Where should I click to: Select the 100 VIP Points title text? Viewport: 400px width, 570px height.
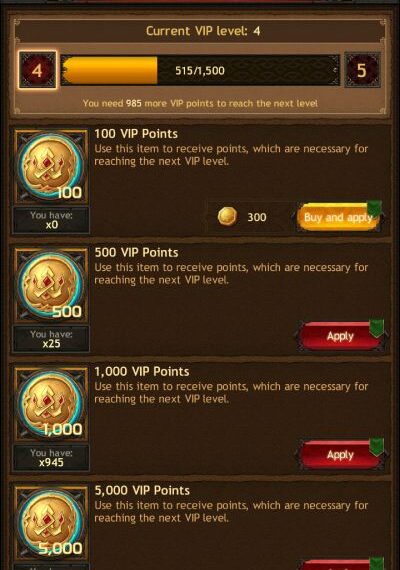tap(136, 134)
